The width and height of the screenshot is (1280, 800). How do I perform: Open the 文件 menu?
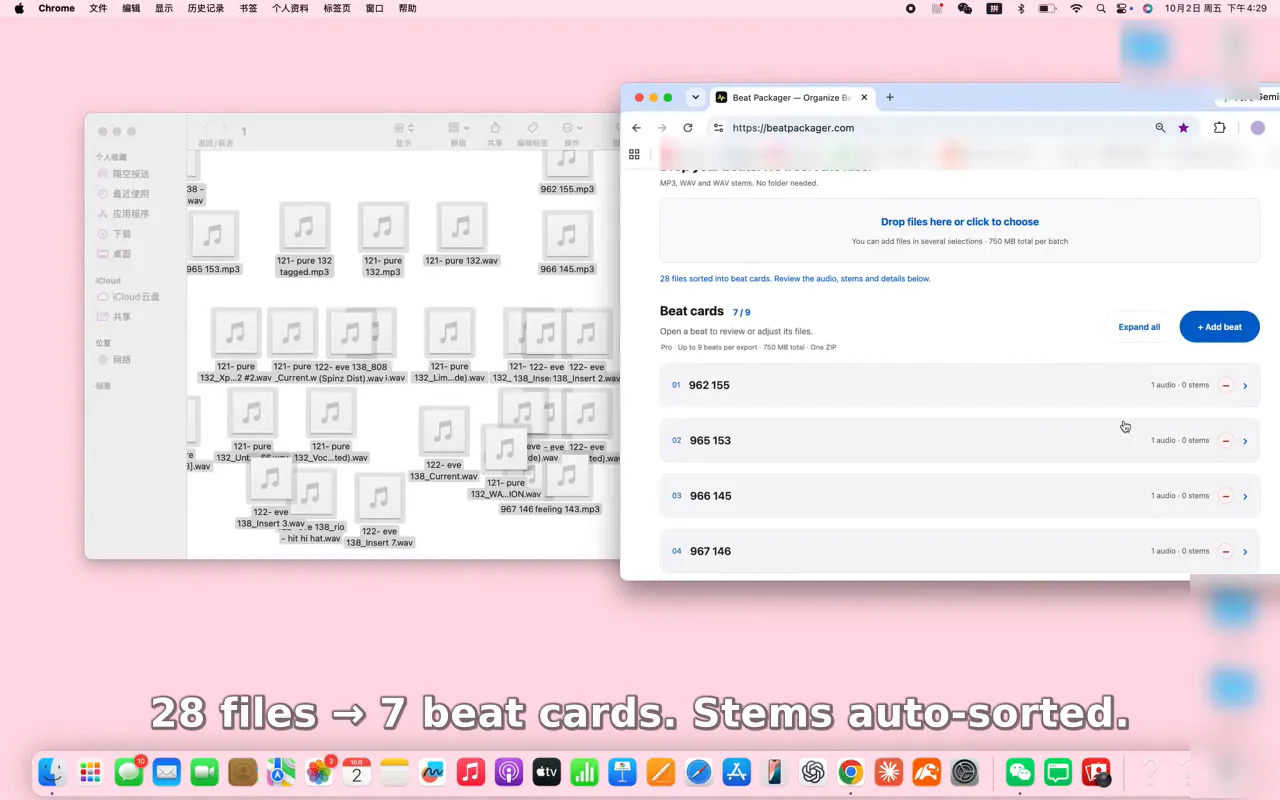[x=98, y=8]
